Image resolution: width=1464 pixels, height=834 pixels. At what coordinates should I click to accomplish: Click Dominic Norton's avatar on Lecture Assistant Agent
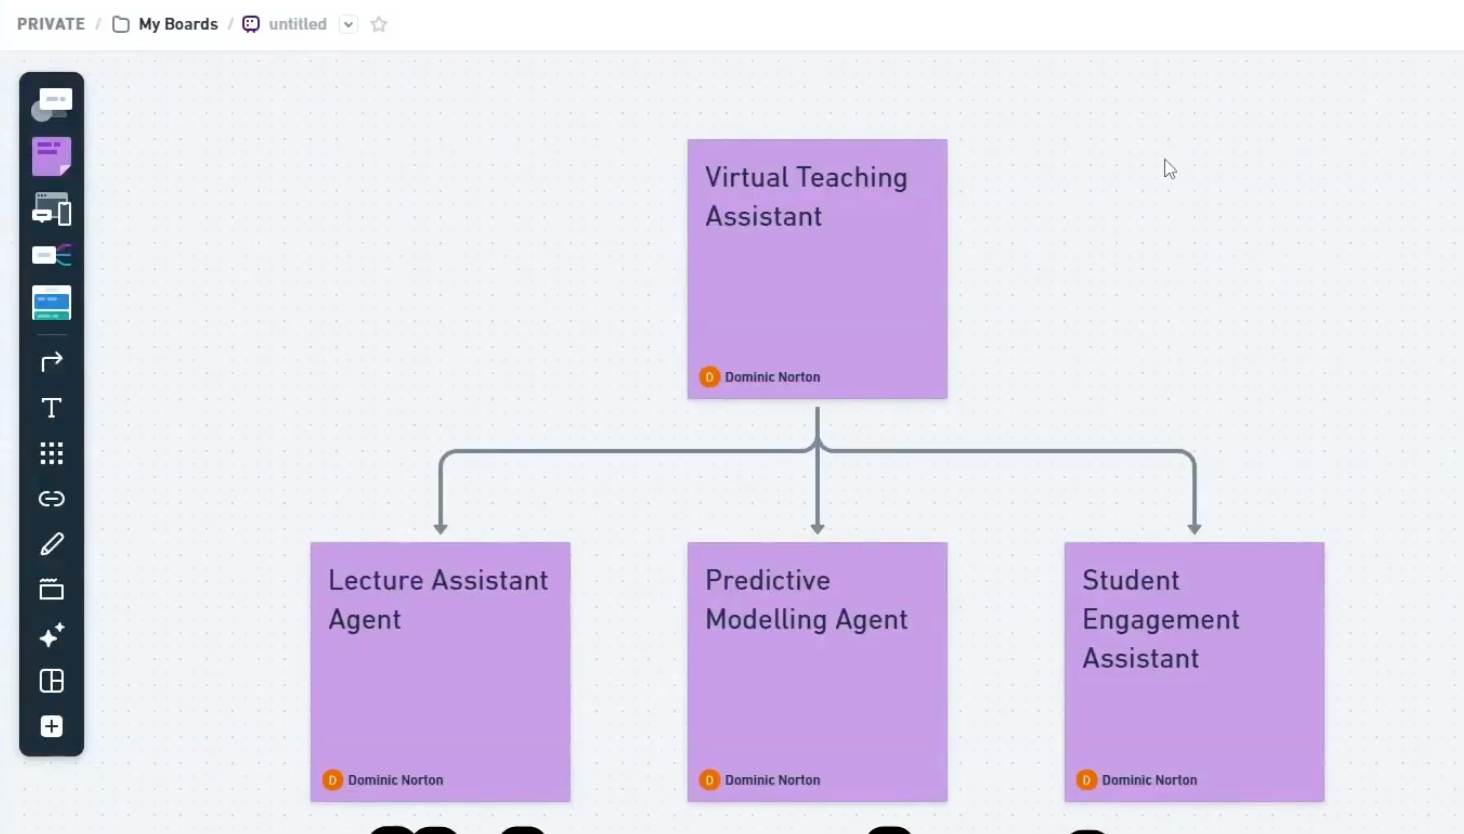tap(332, 779)
